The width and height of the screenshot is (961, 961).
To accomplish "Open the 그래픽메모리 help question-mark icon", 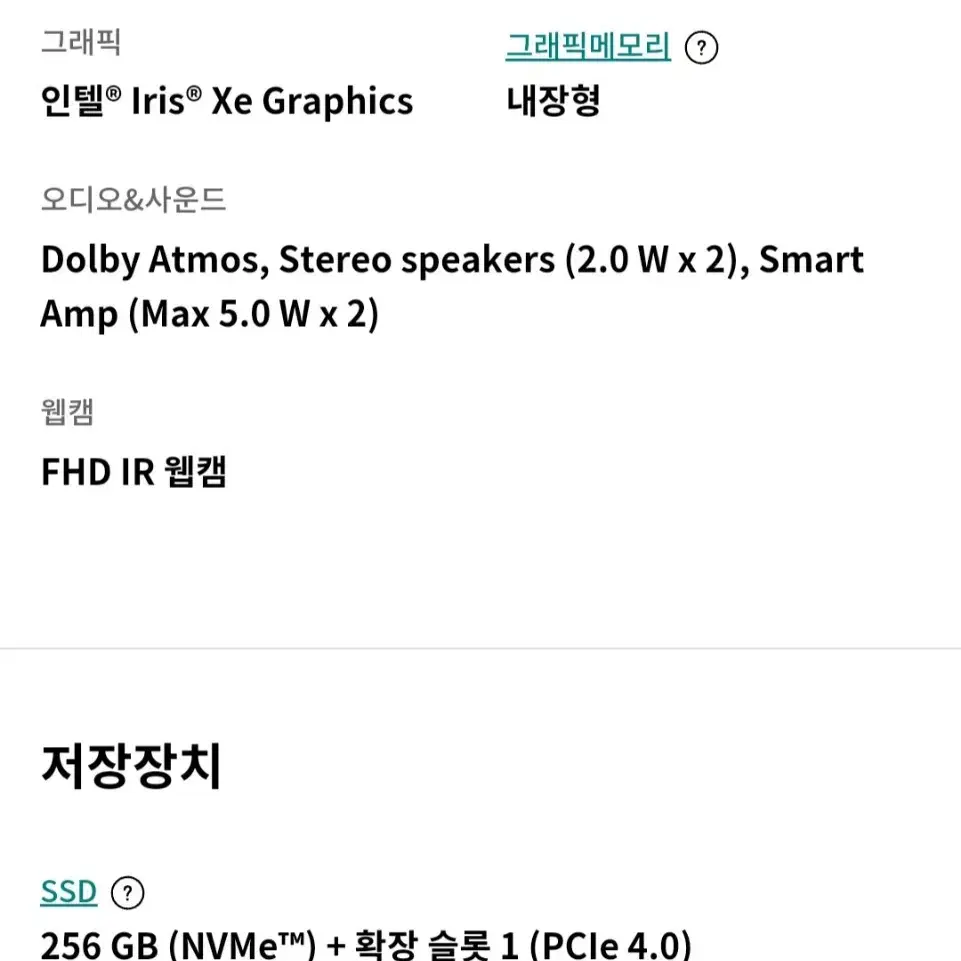I will (701, 48).
